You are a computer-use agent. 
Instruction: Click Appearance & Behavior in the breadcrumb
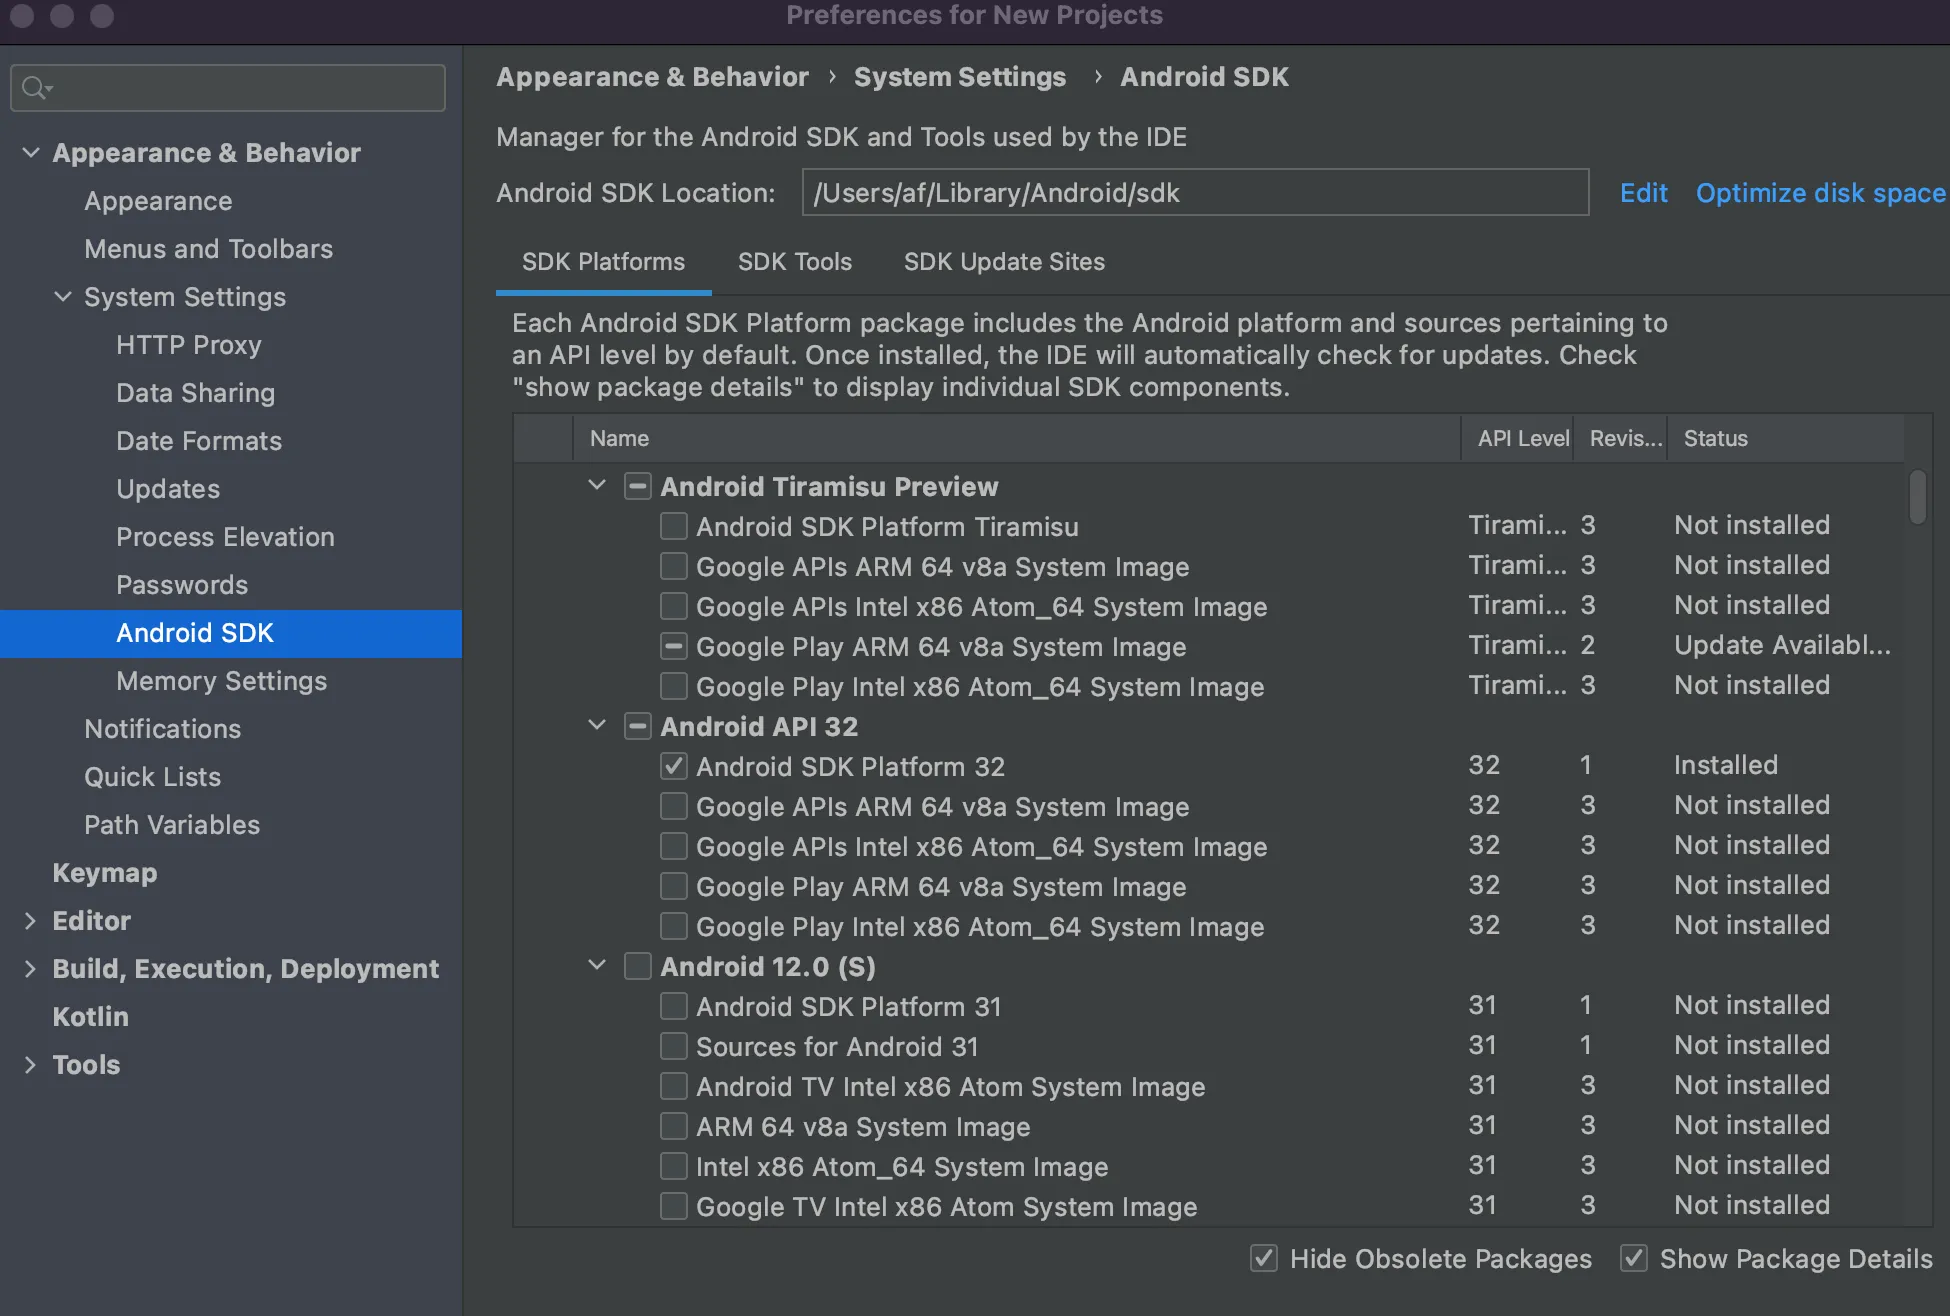click(x=652, y=77)
